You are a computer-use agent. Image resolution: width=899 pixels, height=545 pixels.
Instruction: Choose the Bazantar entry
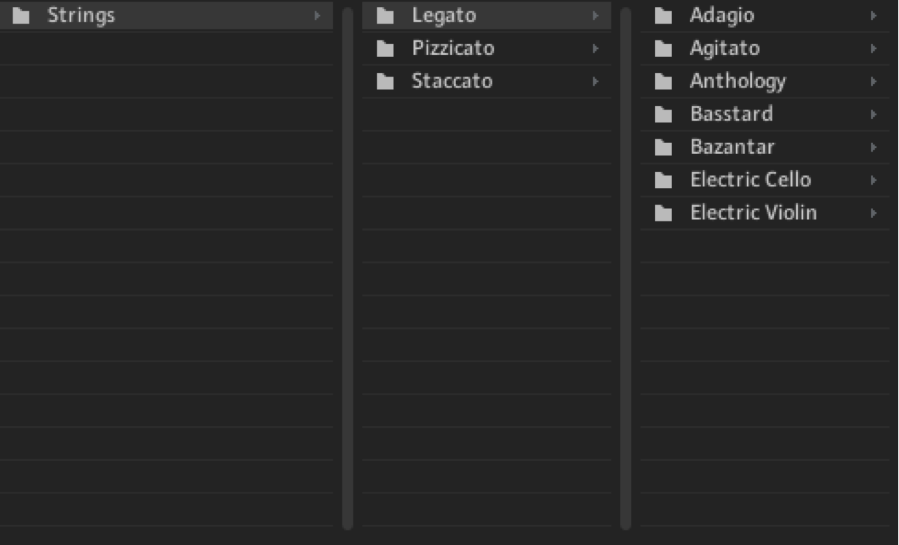[x=765, y=147]
